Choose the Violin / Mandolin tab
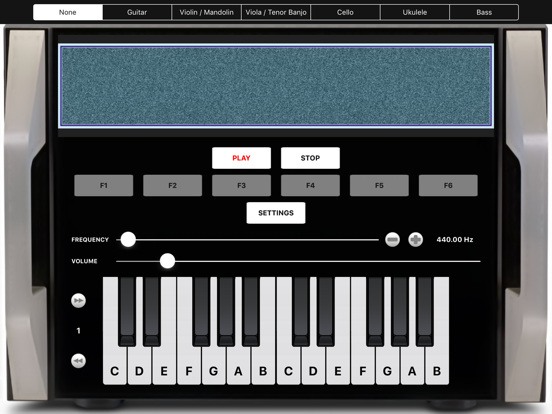Viewport: 552px width, 414px height. click(x=206, y=12)
